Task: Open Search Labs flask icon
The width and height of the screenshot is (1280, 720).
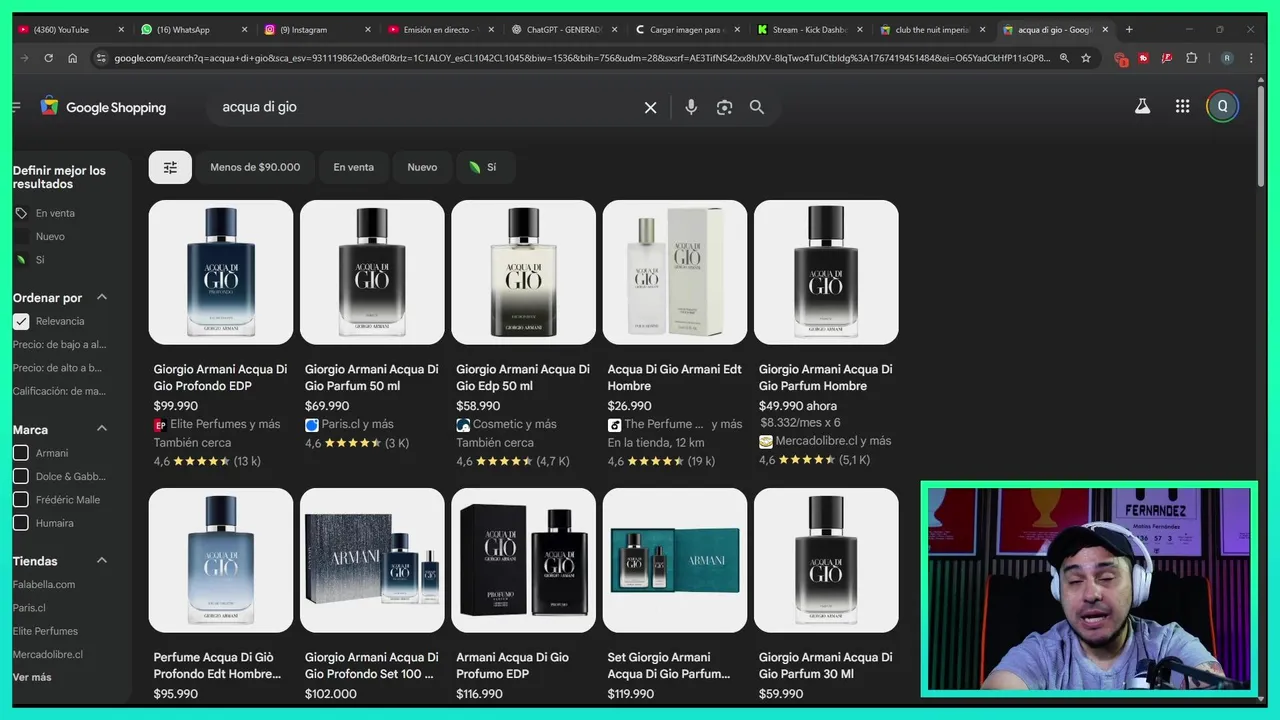Action: (1142, 106)
